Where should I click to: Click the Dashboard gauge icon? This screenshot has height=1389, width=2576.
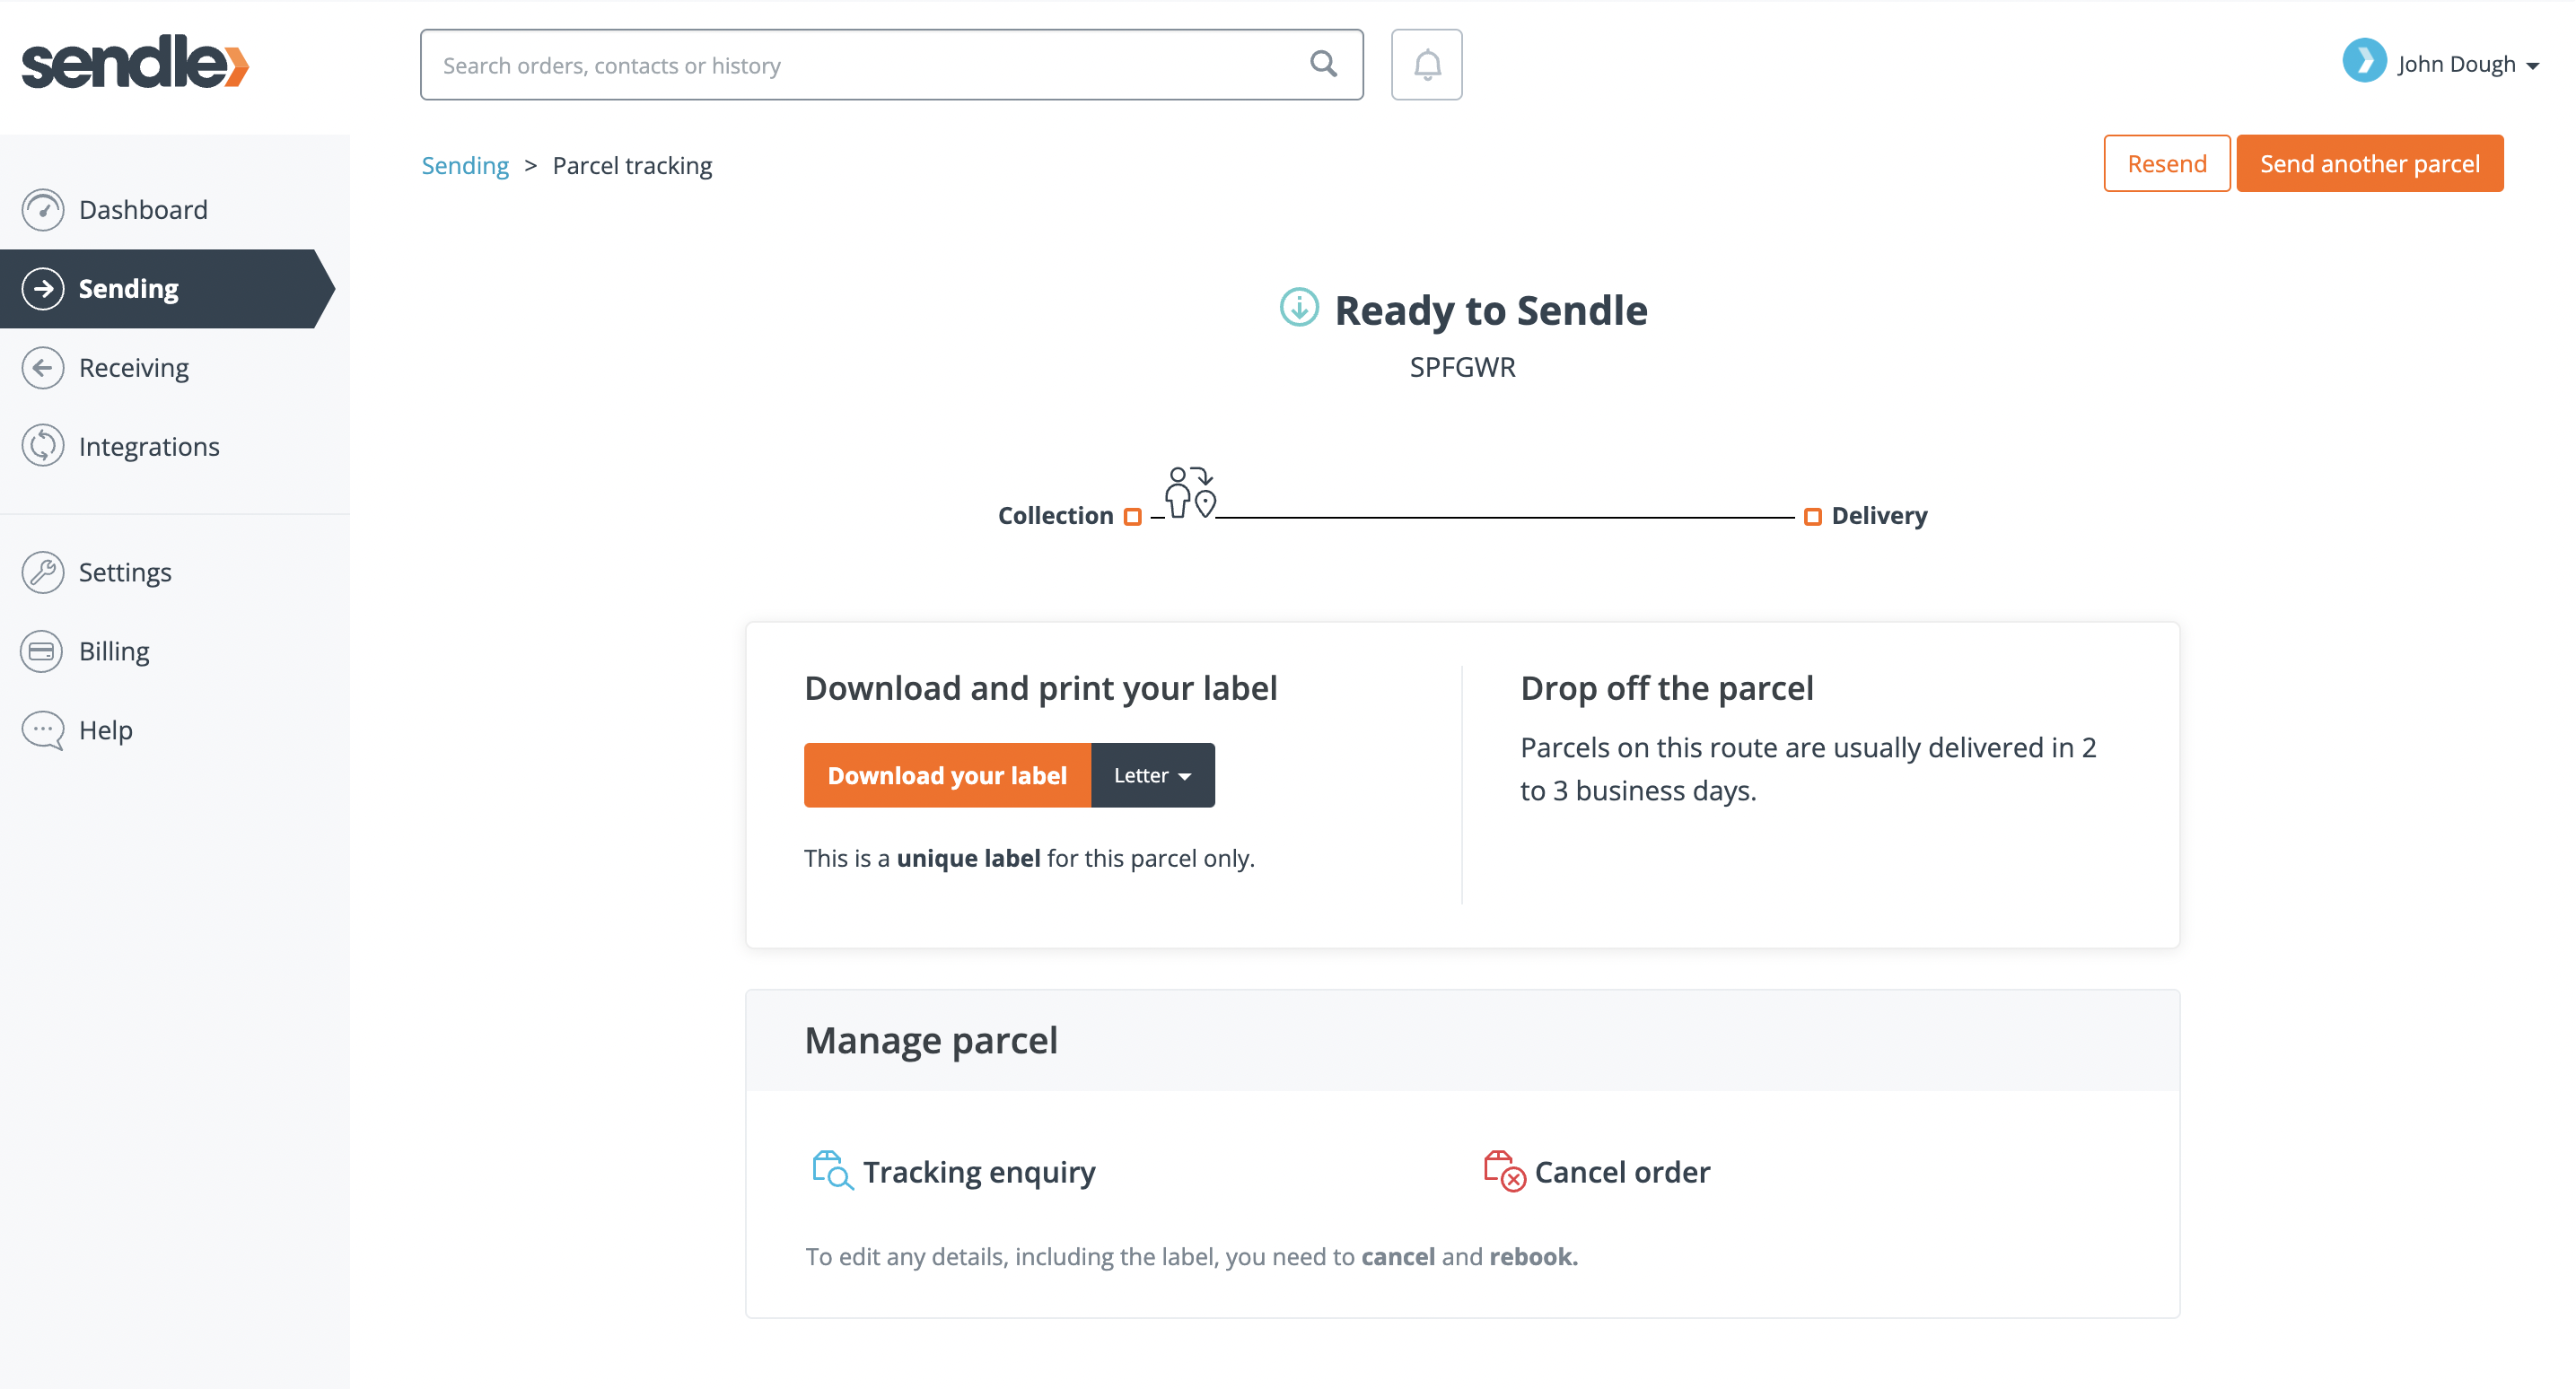tap(42, 209)
